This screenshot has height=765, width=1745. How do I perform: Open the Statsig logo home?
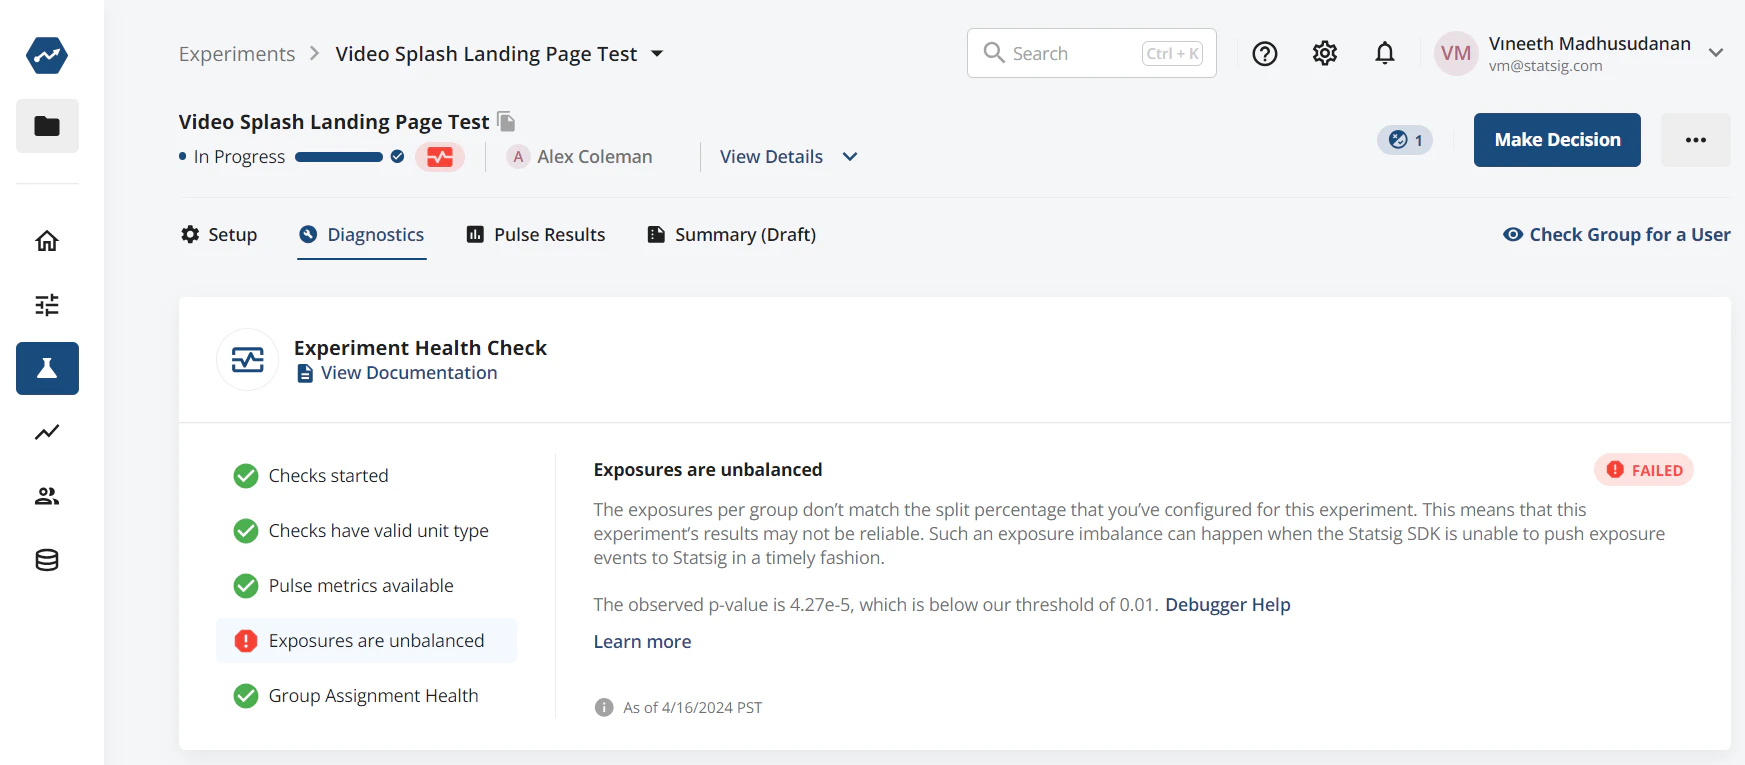(x=47, y=55)
